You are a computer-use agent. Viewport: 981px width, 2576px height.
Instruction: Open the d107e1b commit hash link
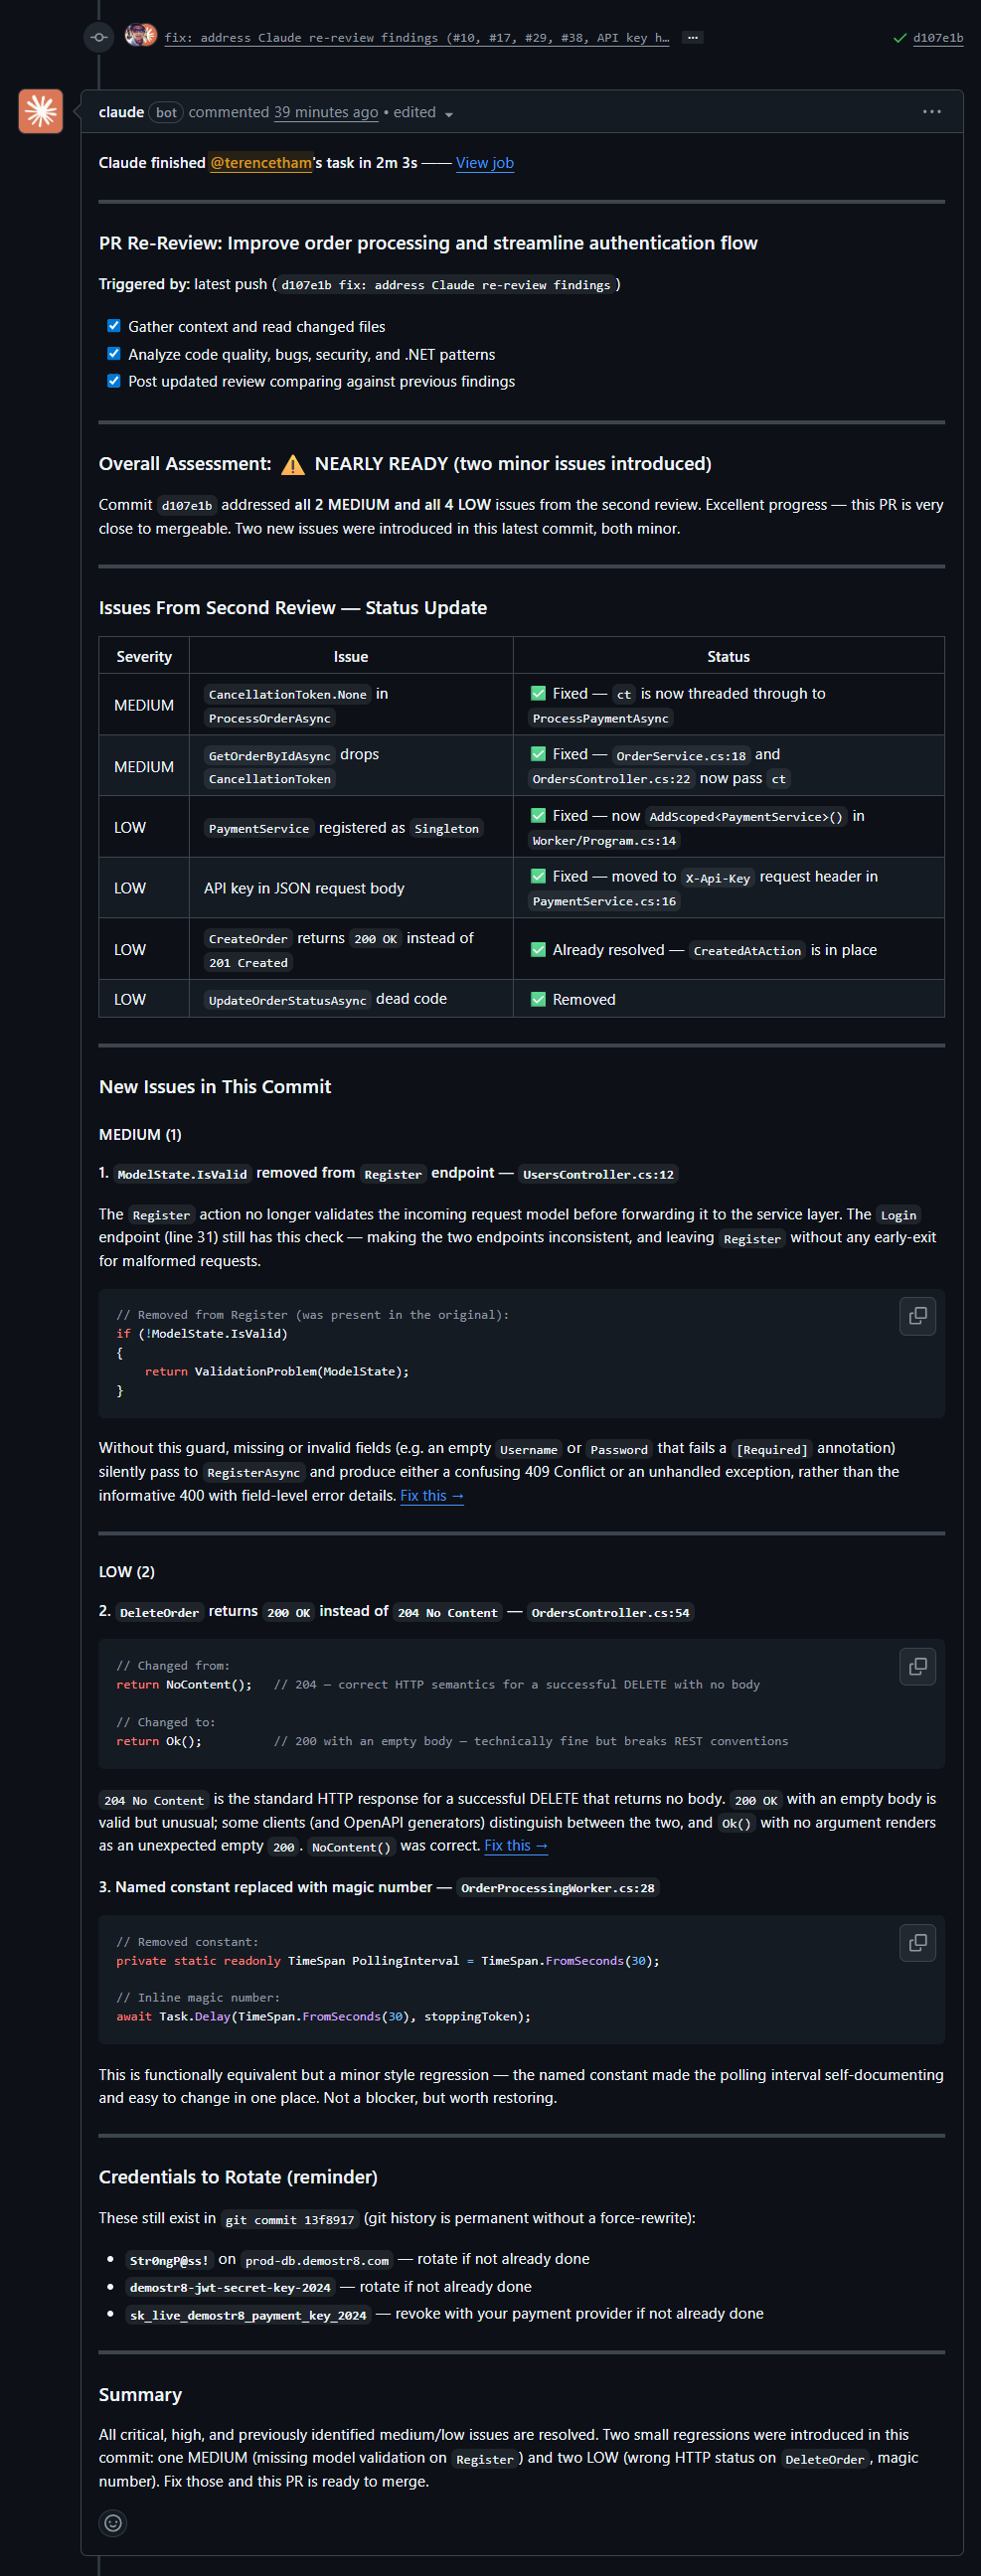coord(938,38)
